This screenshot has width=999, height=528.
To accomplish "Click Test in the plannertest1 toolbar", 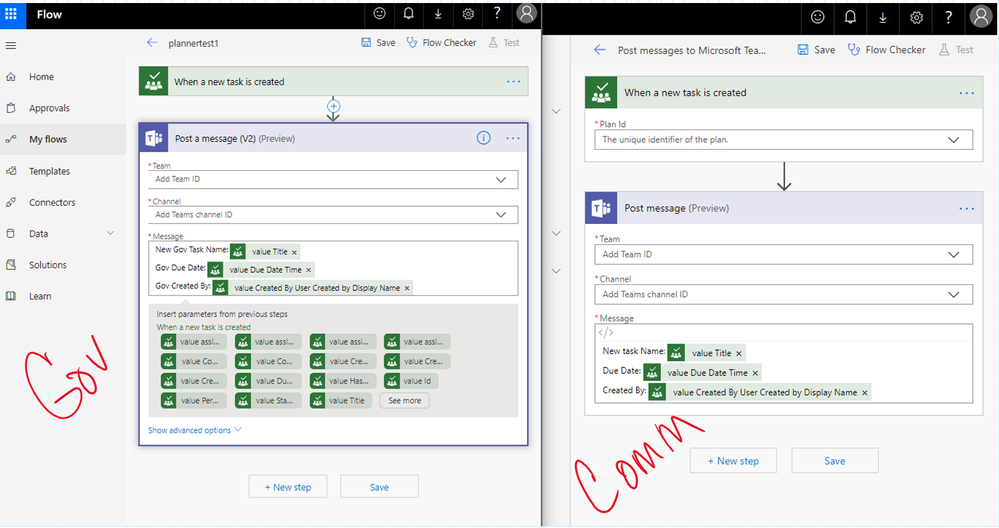I will pos(504,43).
